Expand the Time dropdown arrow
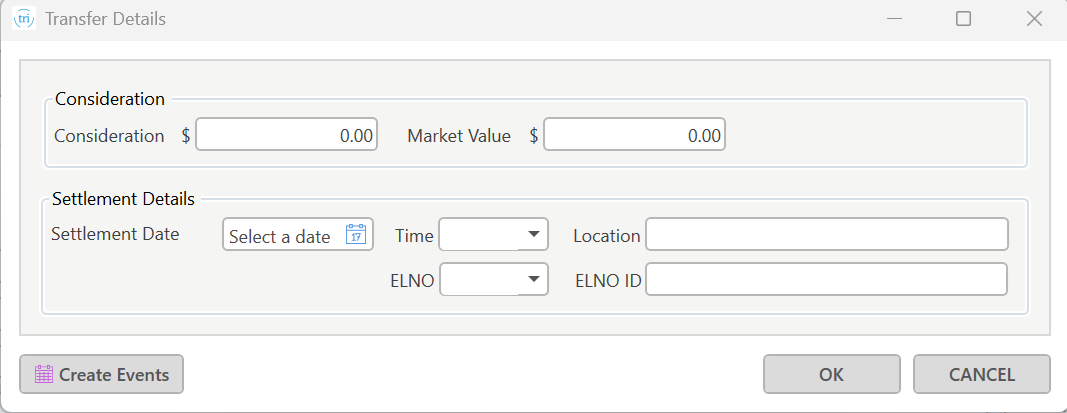The height and width of the screenshot is (413, 1067). tap(534, 235)
